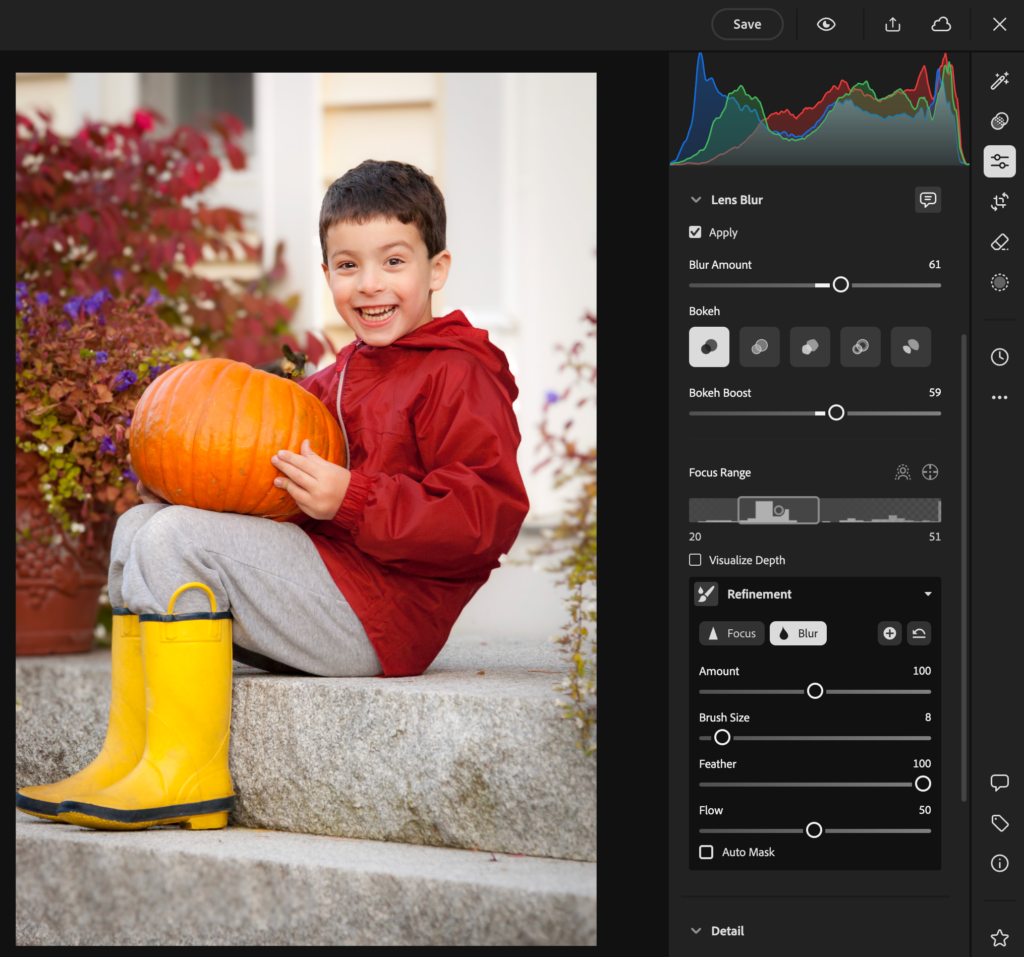This screenshot has height=957, width=1024.
Task: Collapse the Refinement dropdown arrow
Action: tap(927, 594)
